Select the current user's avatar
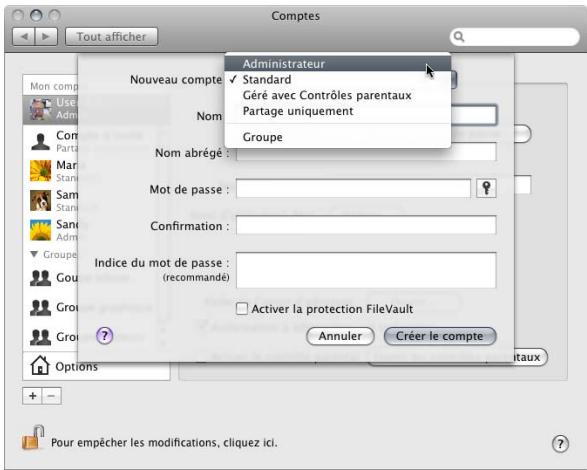Screen dimensions: 587x470 (40, 109)
